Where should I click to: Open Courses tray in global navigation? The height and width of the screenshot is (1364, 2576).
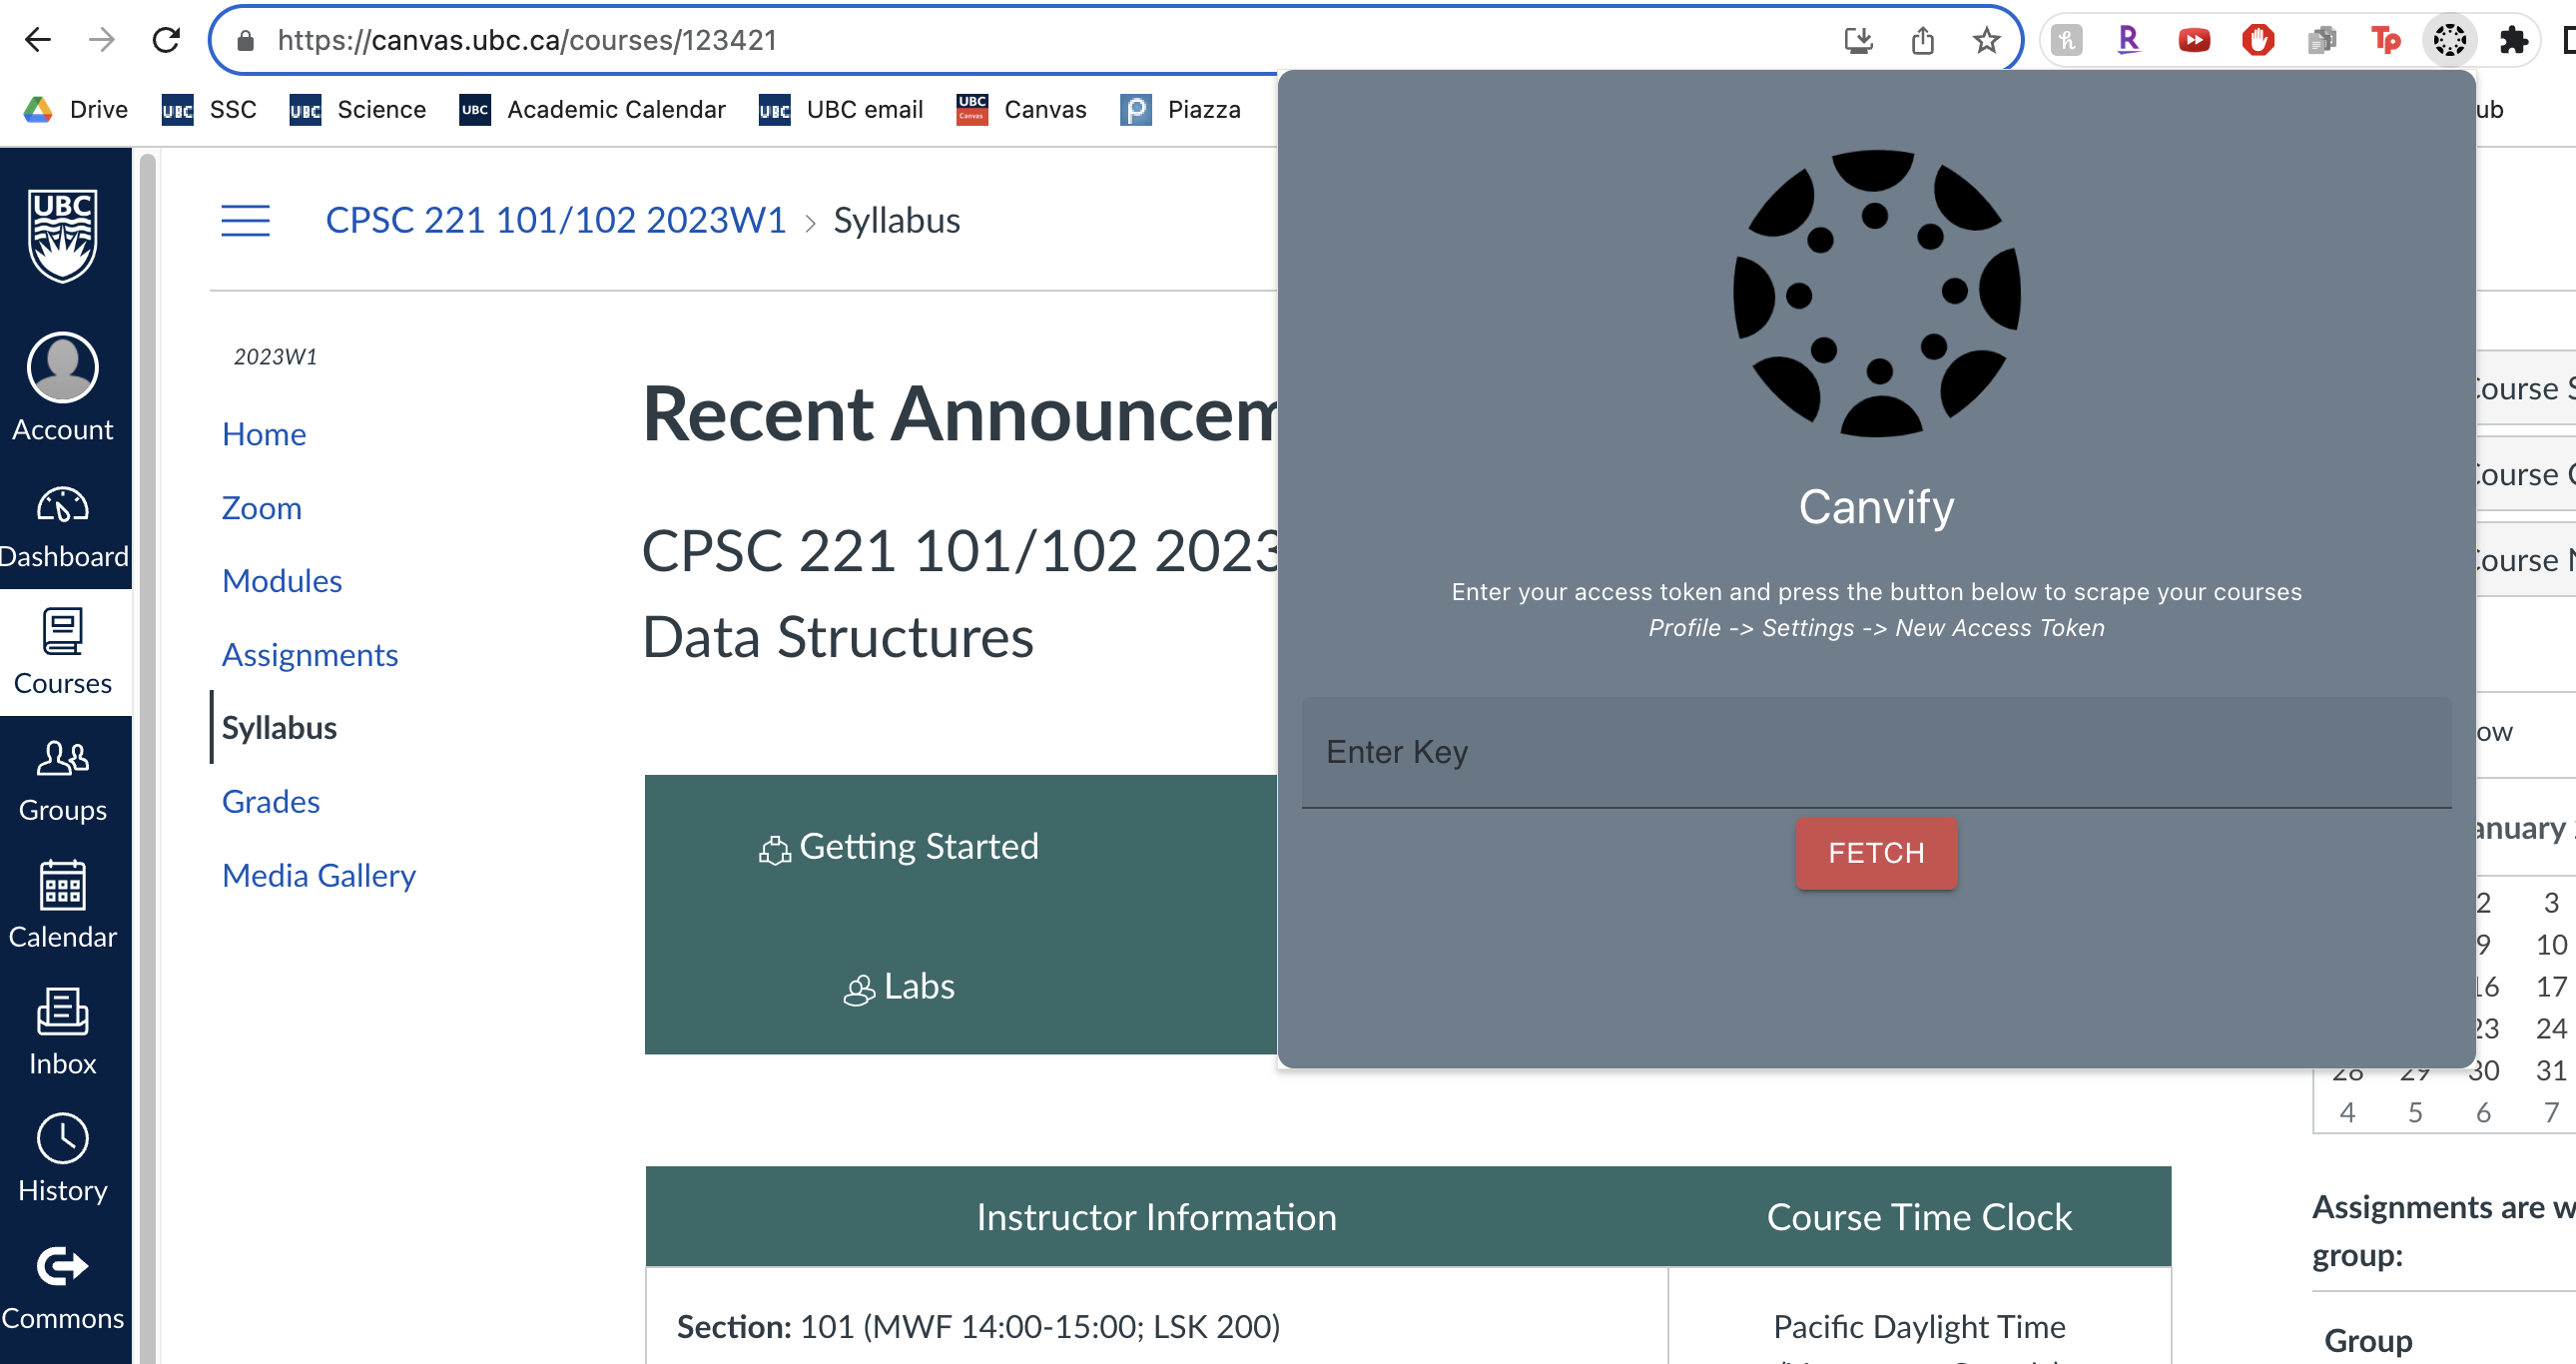pyautogui.click(x=63, y=653)
